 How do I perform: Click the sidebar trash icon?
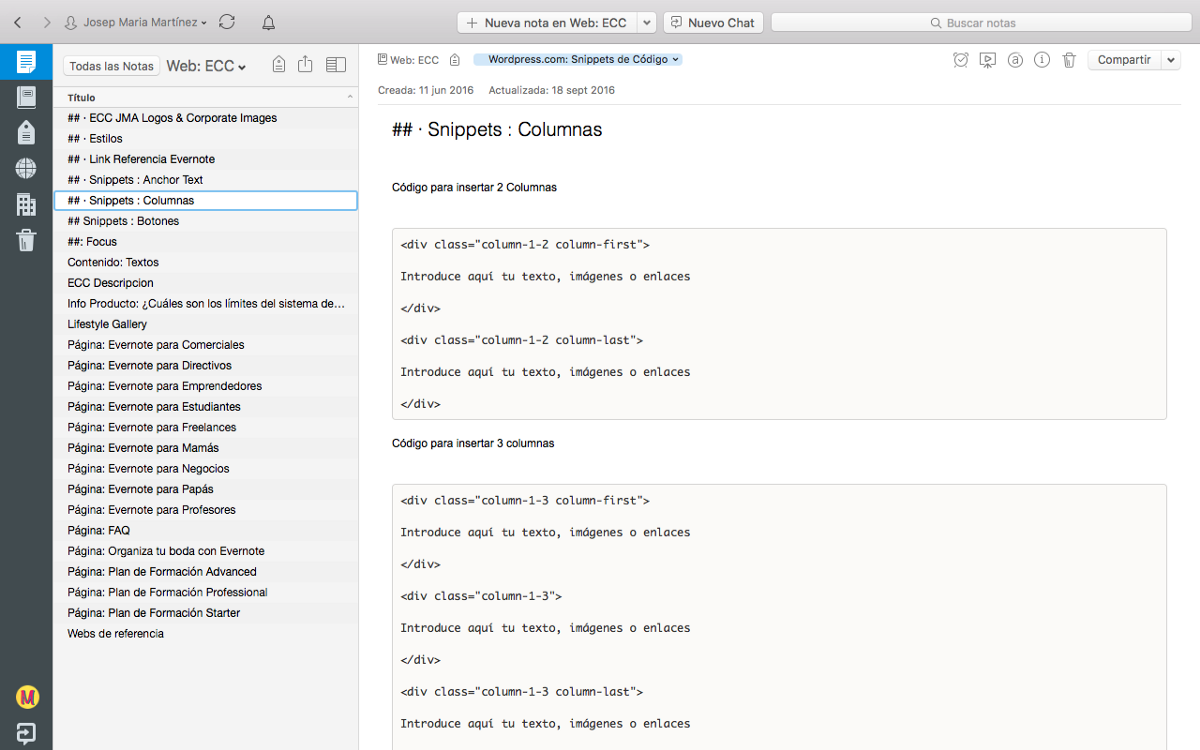point(26,240)
